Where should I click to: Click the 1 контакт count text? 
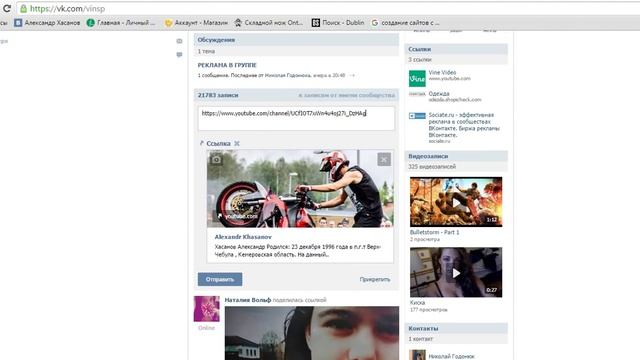421,339
